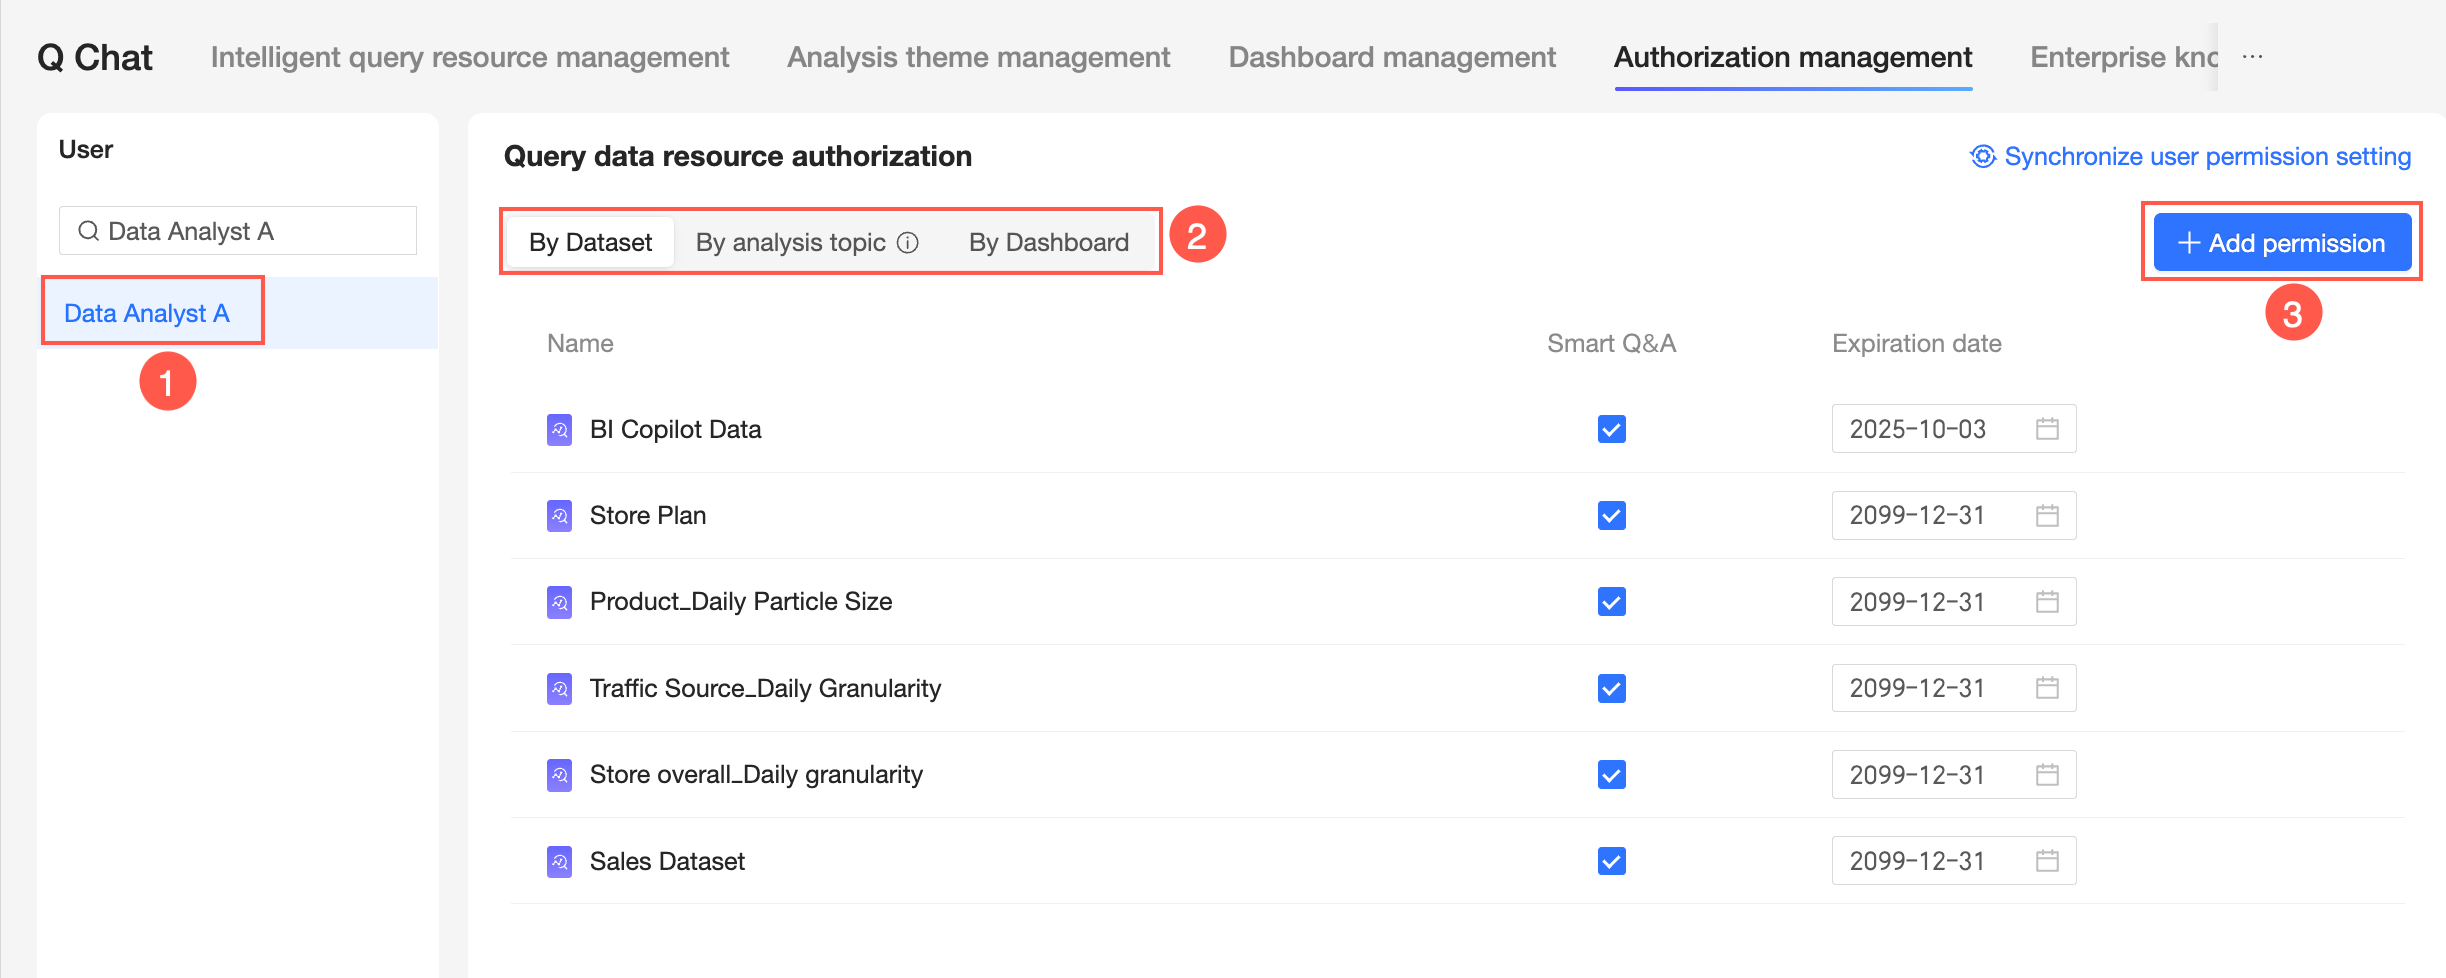Open calendar icon for BI Copilot Data expiration
This screenshot has height=978, width=2446.
click(x=2047, y=429)
